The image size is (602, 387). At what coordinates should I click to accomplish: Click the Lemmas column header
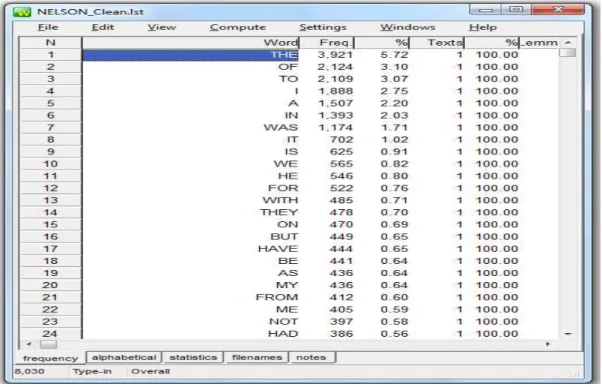pos(539,43)
